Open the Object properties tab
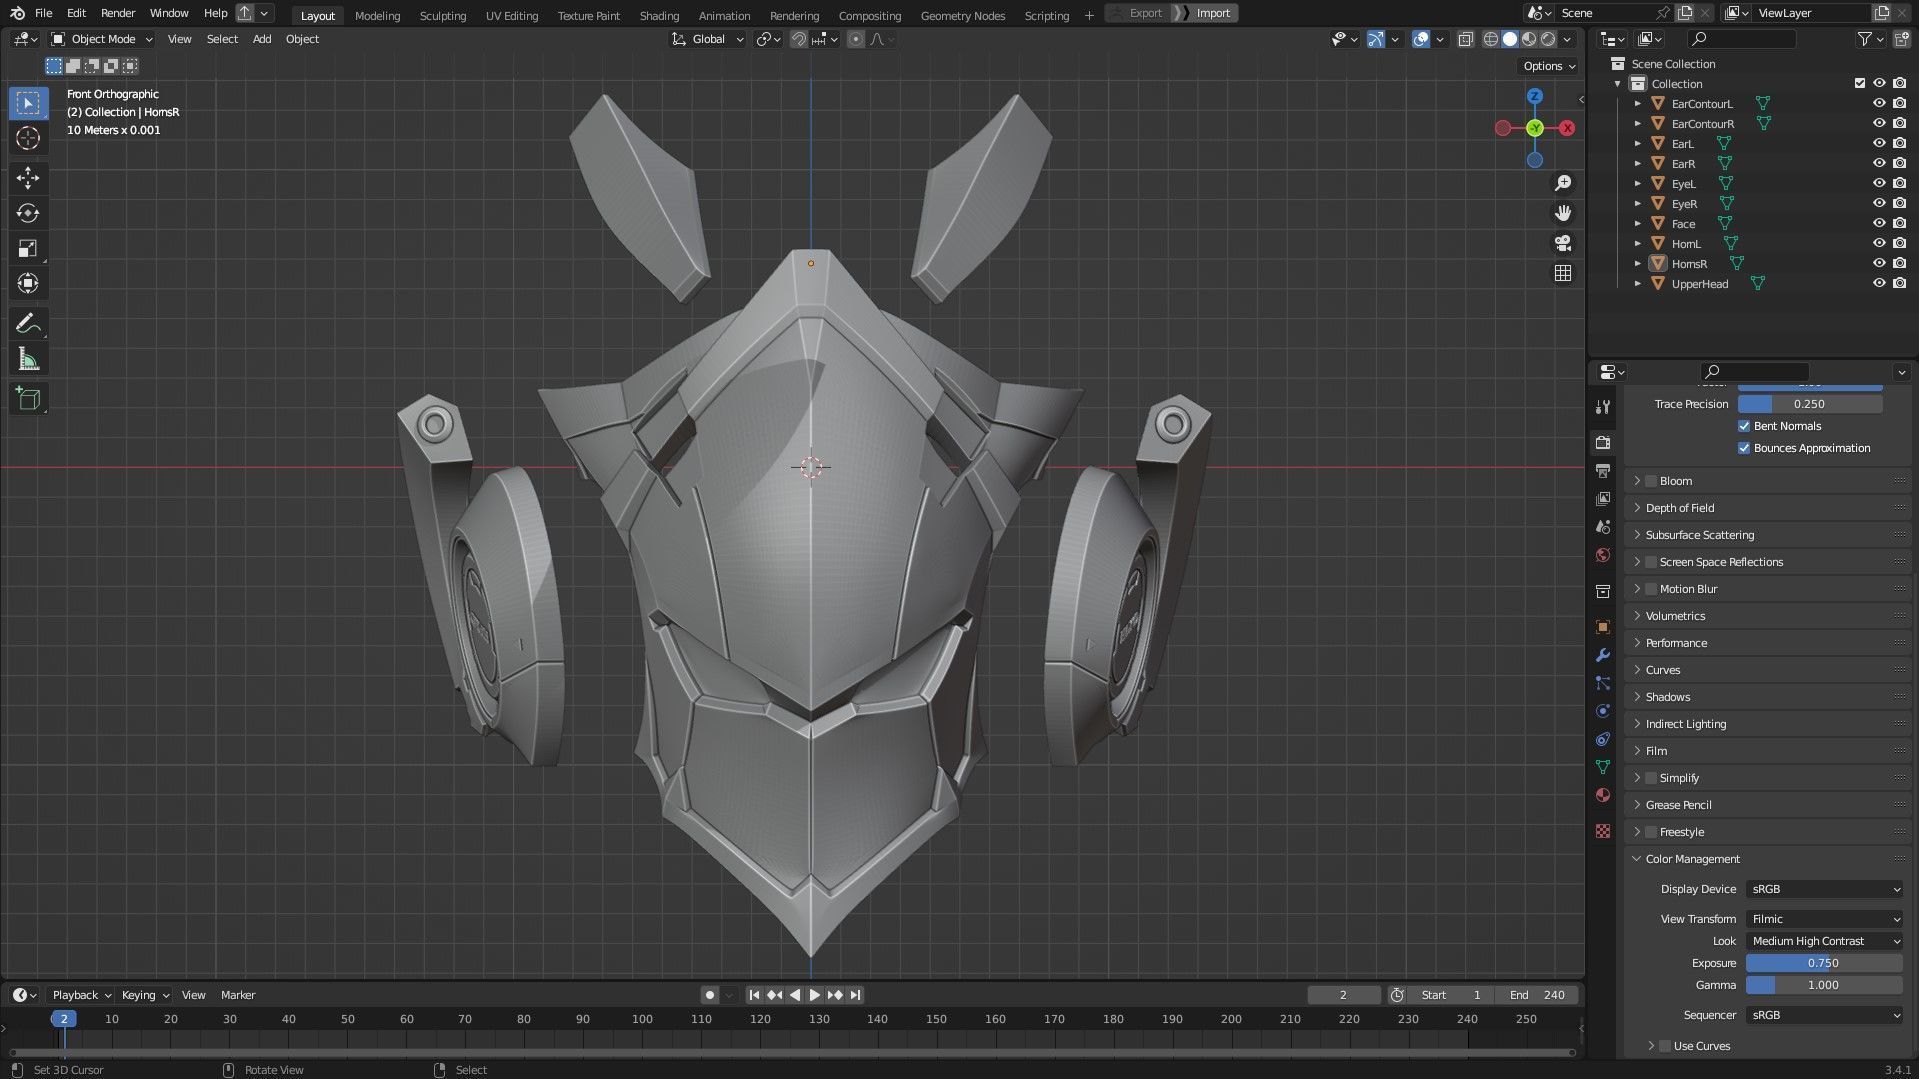This screenshot has height=1079, width=1919. [x=1603, y=627]
